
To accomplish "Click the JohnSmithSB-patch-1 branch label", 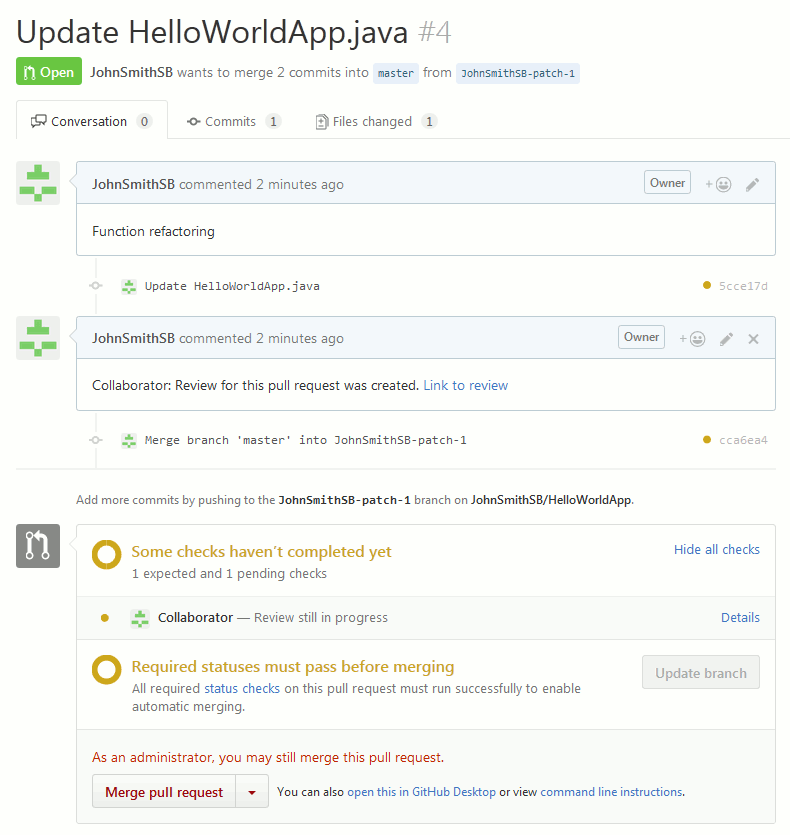I will (x=517, y=73).
